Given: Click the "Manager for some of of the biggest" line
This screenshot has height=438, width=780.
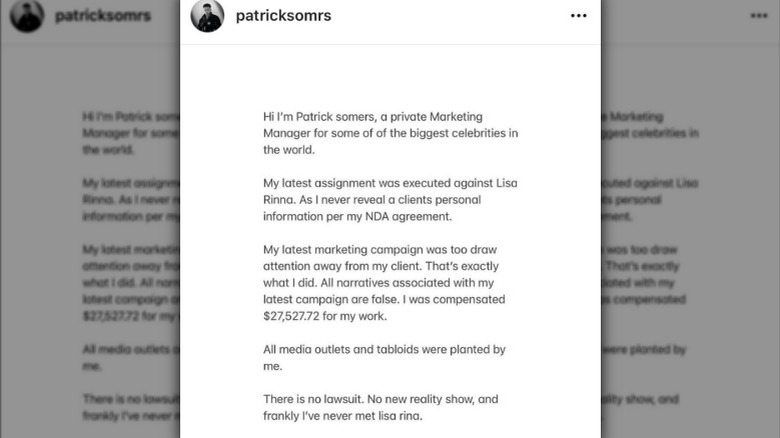Looking at the screenshot, I should [x=390, y=133].
